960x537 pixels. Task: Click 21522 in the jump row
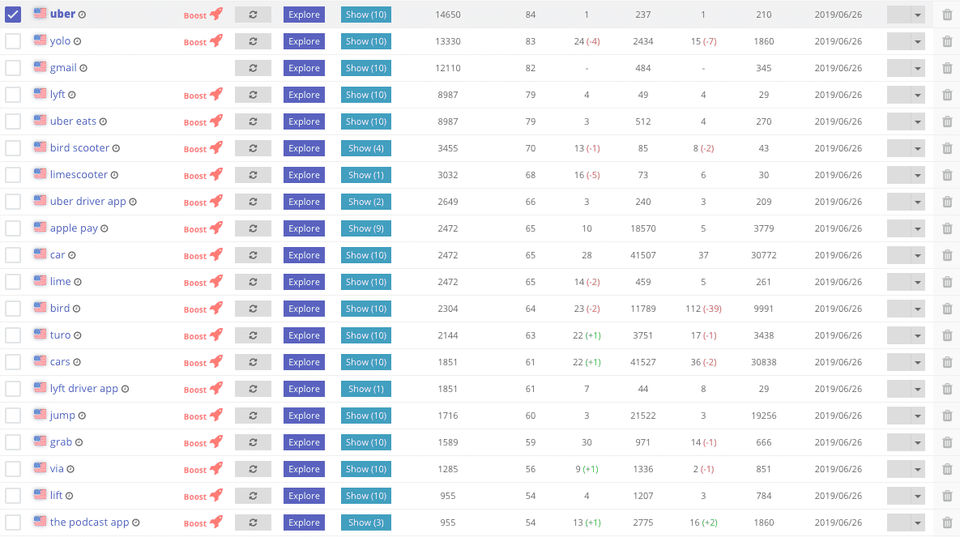[x=643, y=416]
